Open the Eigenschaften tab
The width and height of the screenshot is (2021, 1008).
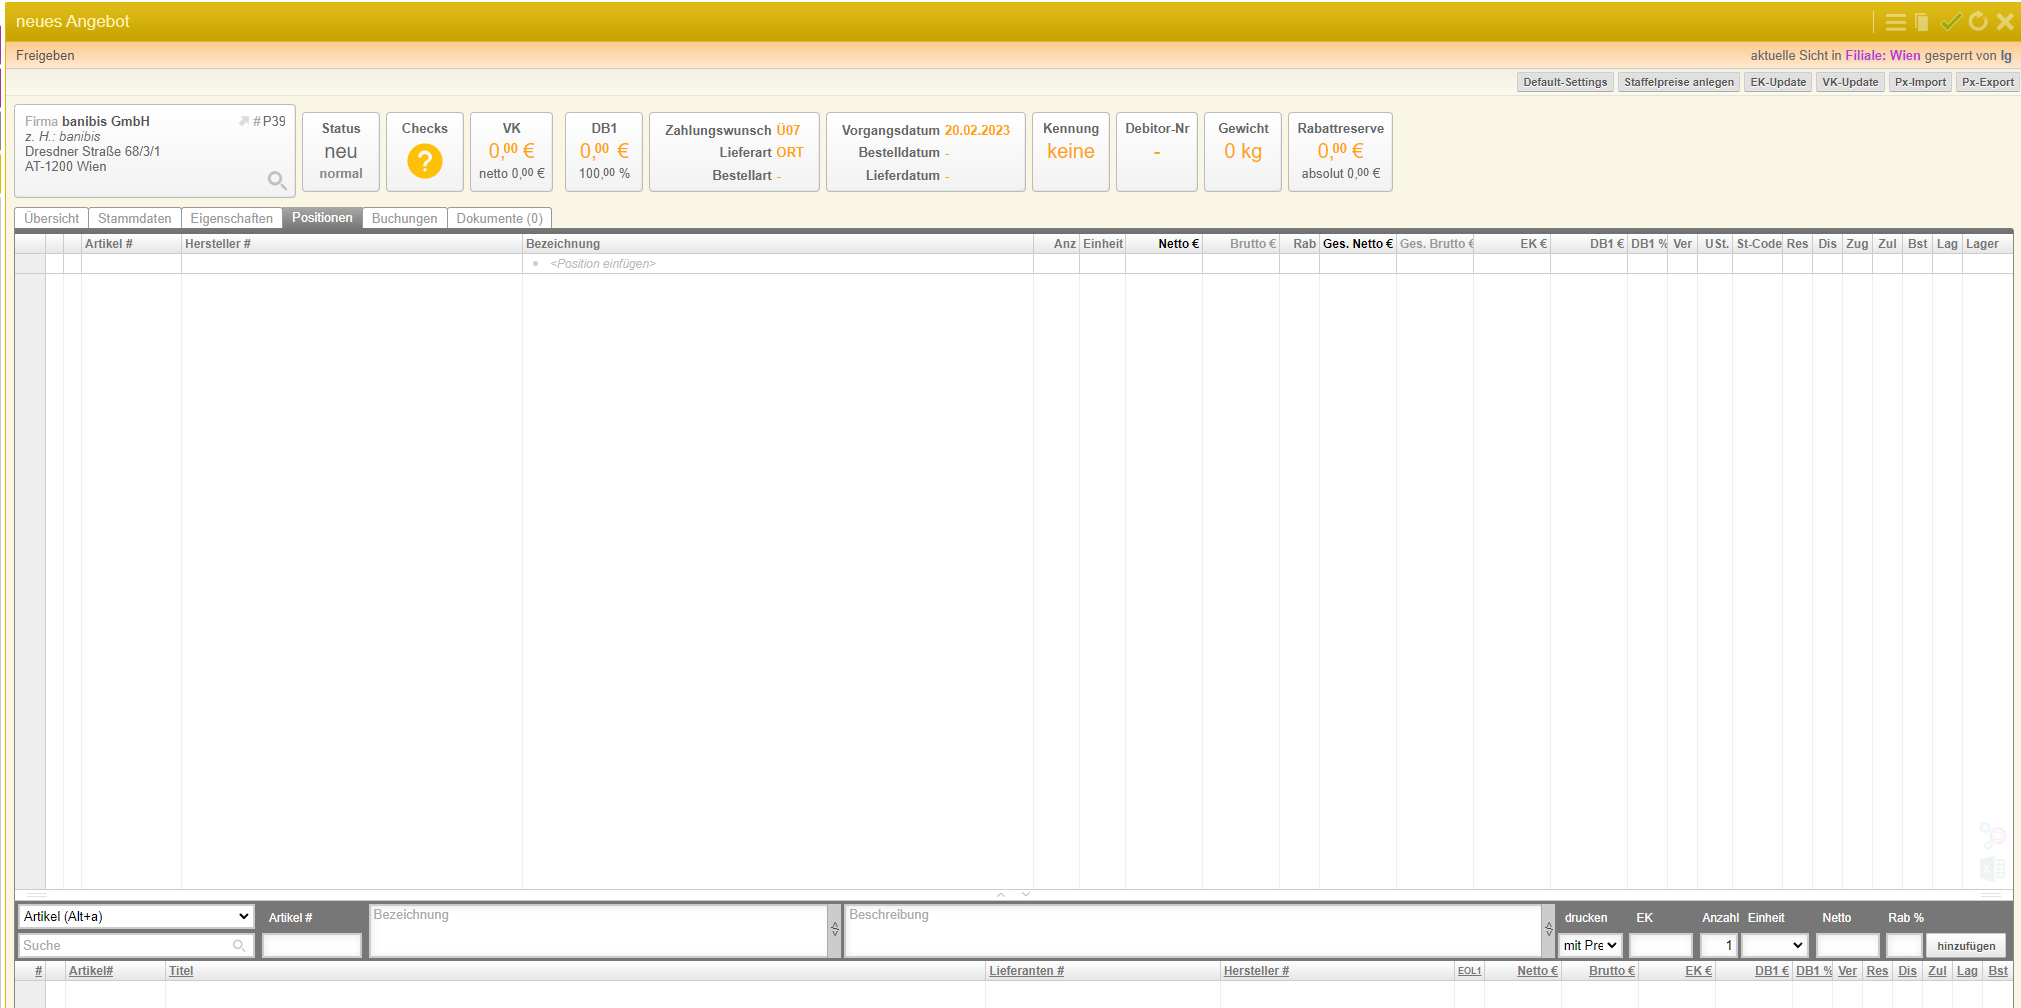coord(232,218)
